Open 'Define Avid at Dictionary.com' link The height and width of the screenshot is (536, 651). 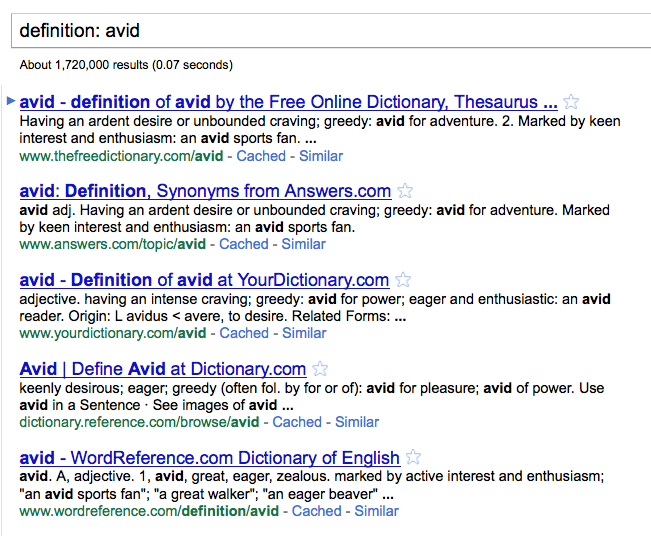click(x=163, y=369)
